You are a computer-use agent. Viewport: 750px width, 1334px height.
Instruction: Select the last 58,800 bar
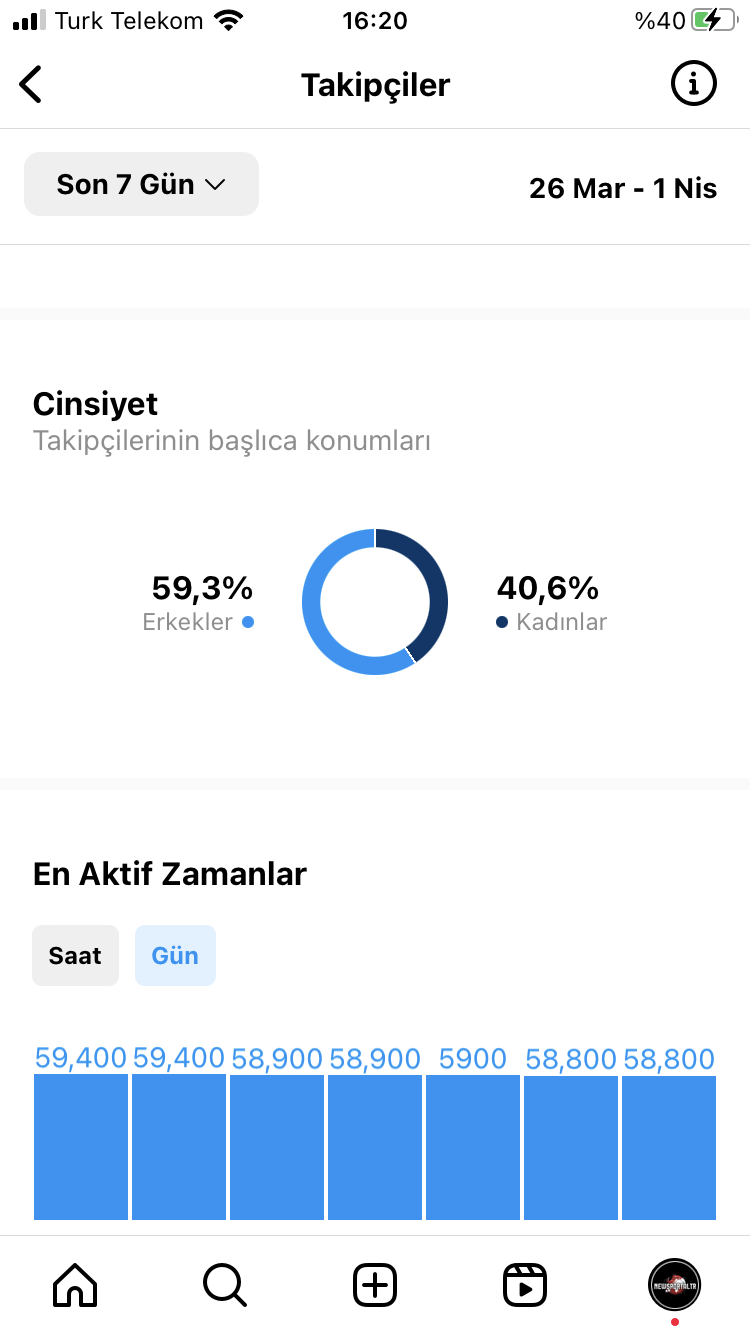(x=669, y=1147)
